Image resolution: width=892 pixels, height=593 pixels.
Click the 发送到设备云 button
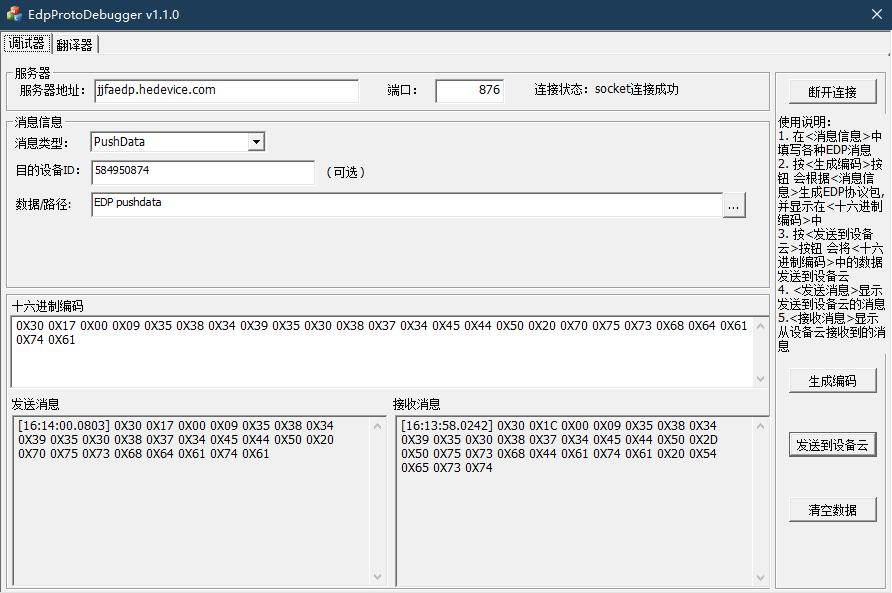point(832,445)
